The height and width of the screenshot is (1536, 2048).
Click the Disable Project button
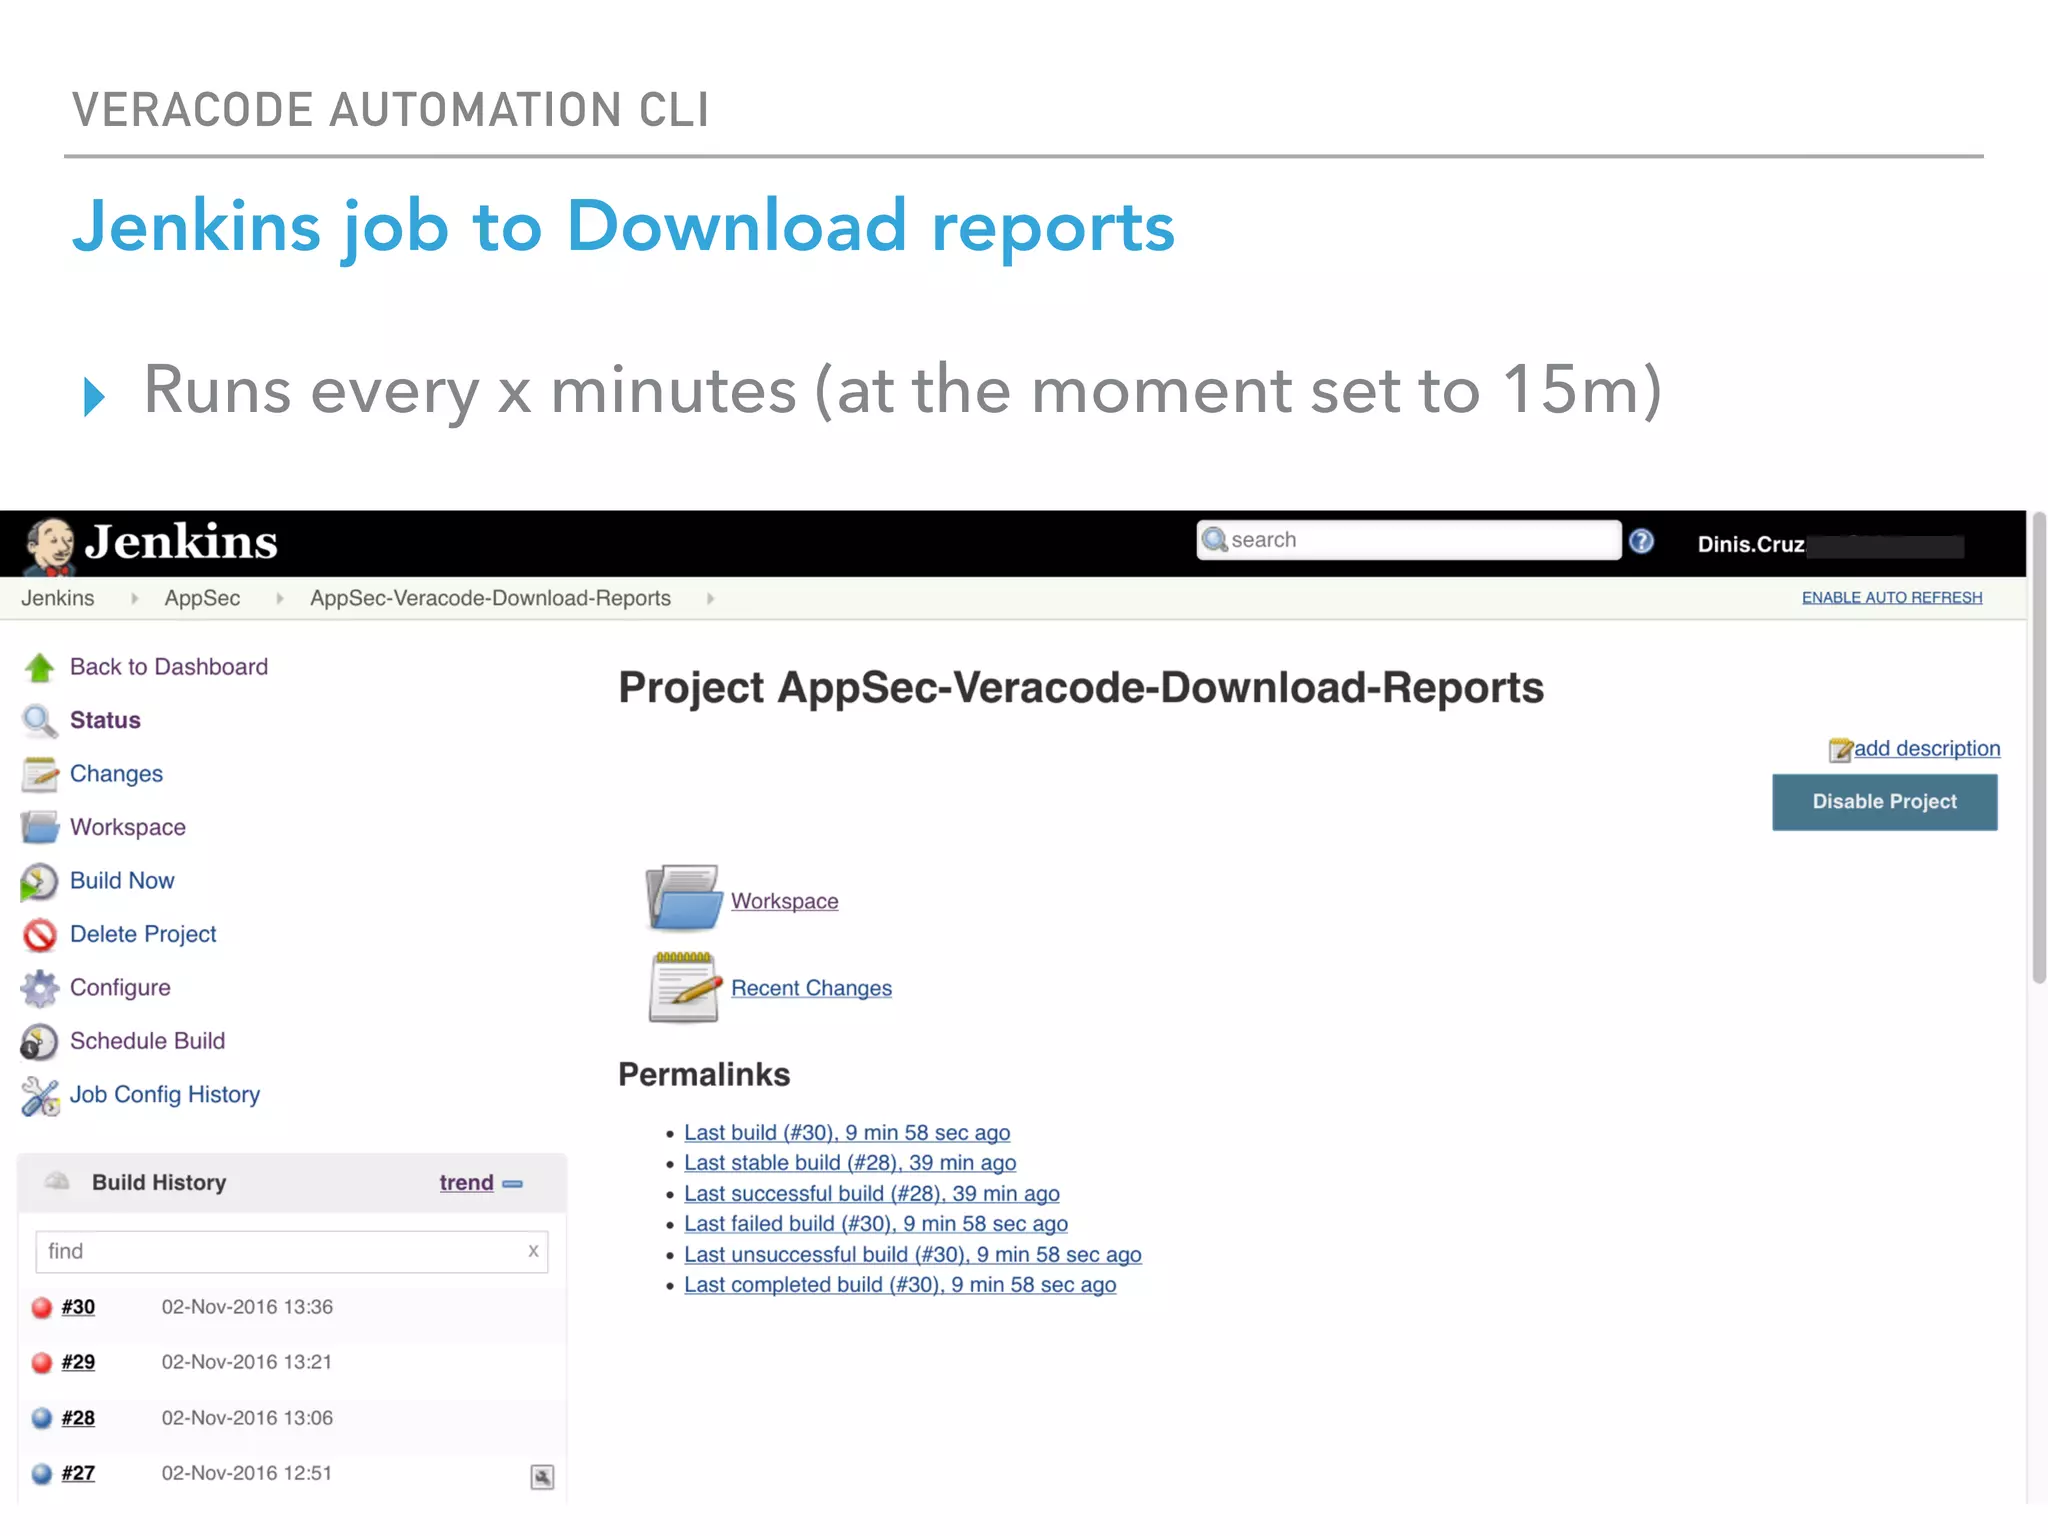[x=1884, y=801]
